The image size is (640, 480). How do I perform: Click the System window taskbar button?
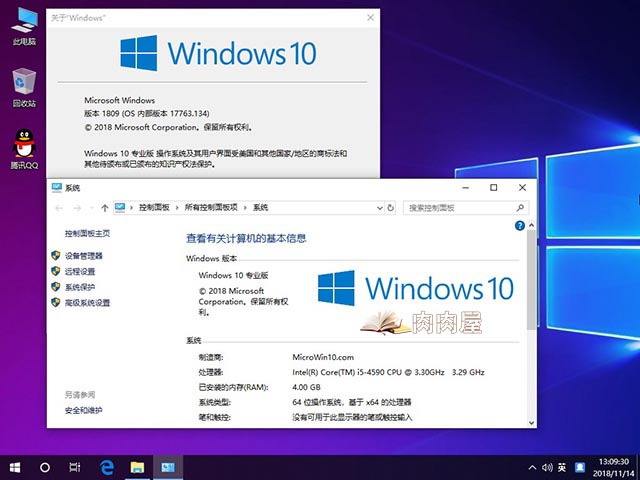pos(168,467)
